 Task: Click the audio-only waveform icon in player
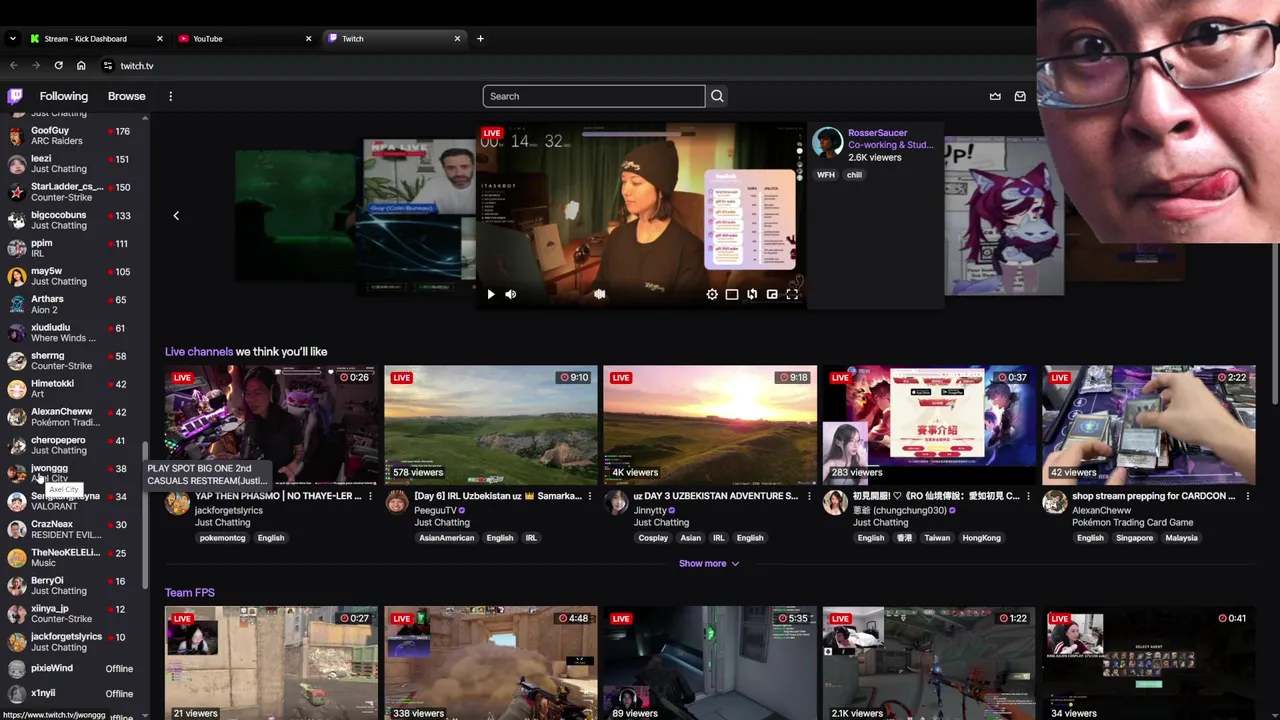[599, 294]
